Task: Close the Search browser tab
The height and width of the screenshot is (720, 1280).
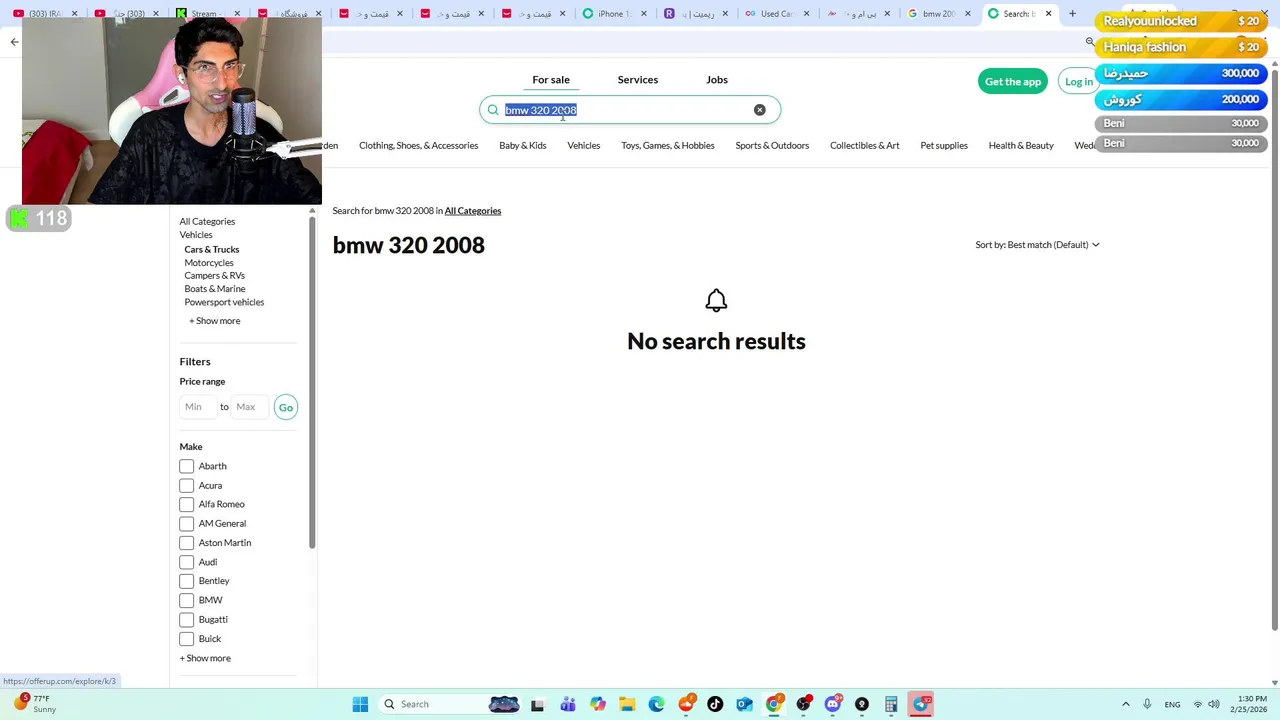Action: coord(1048,14)
